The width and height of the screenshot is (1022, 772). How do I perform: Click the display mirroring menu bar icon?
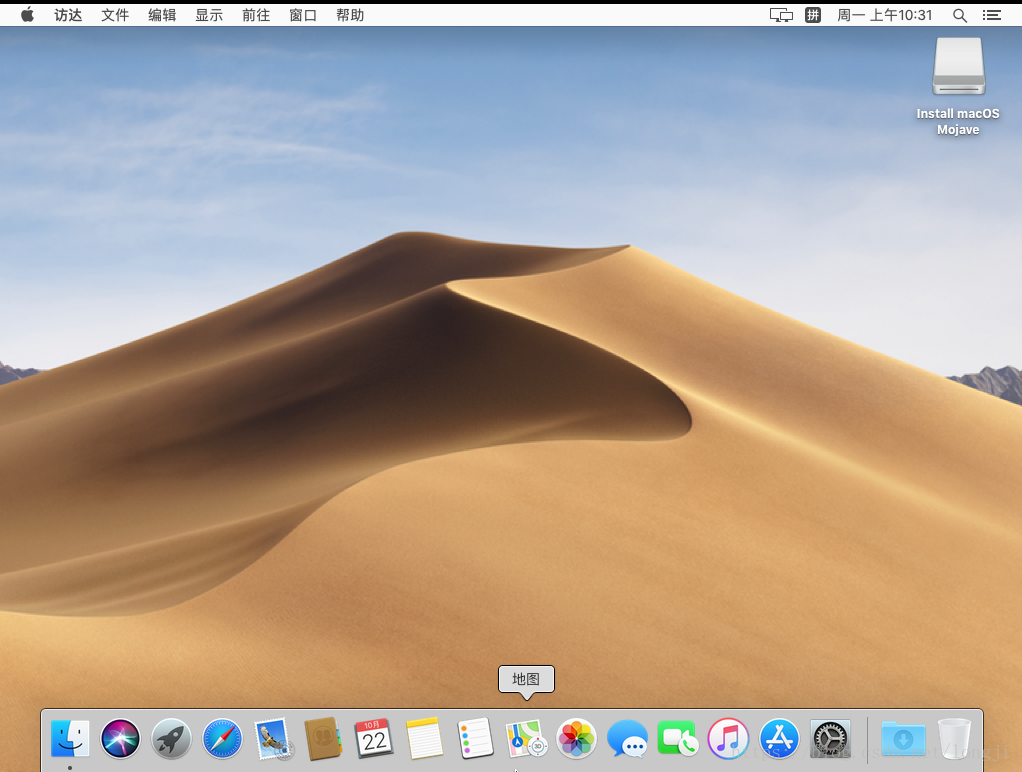click(781, 15)
